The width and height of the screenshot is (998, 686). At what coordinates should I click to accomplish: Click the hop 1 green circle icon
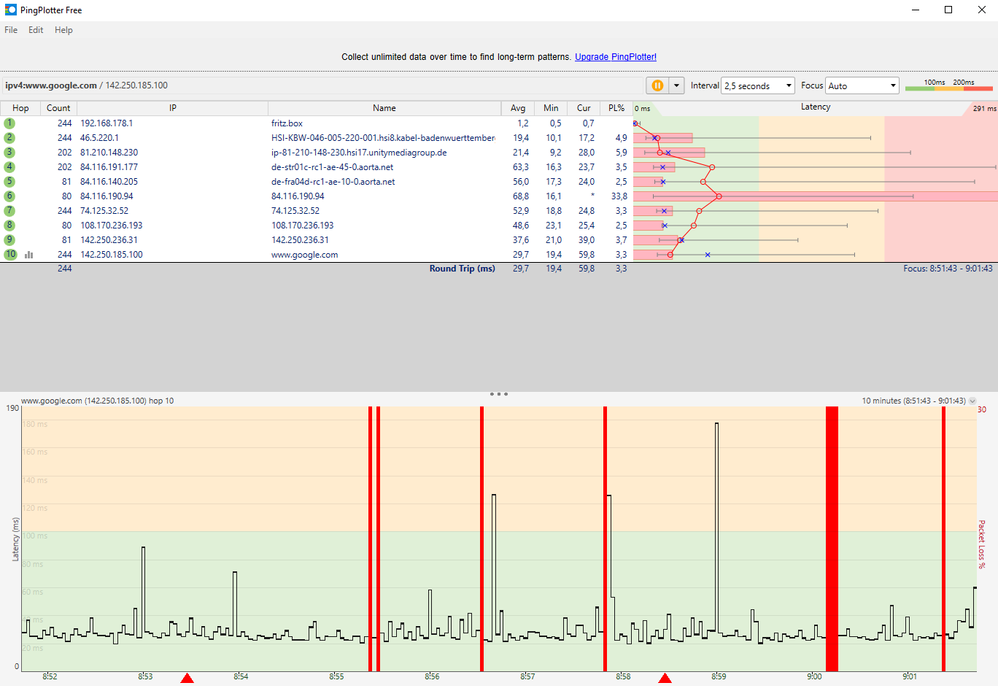[9, 123]
